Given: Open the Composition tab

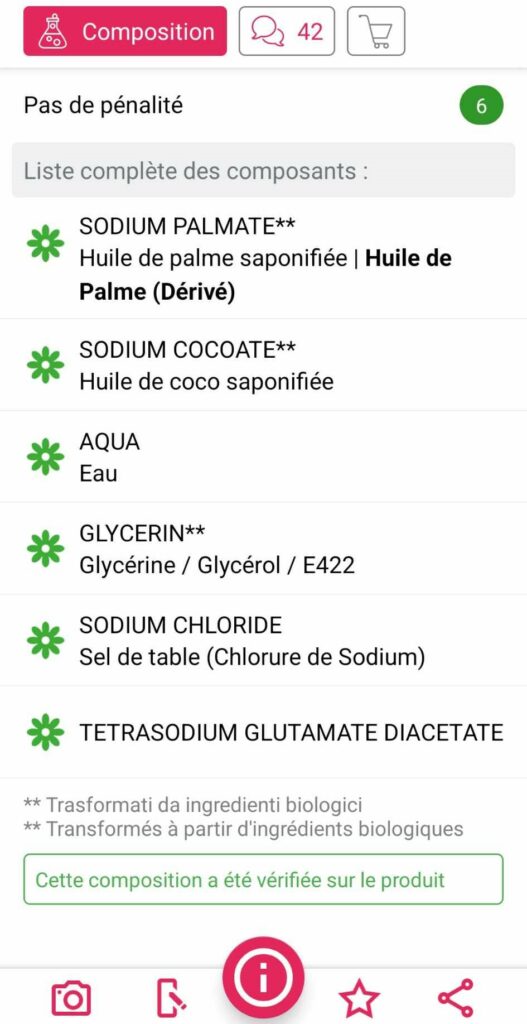Looking at the screenshot, I should [x=125, y=31].
